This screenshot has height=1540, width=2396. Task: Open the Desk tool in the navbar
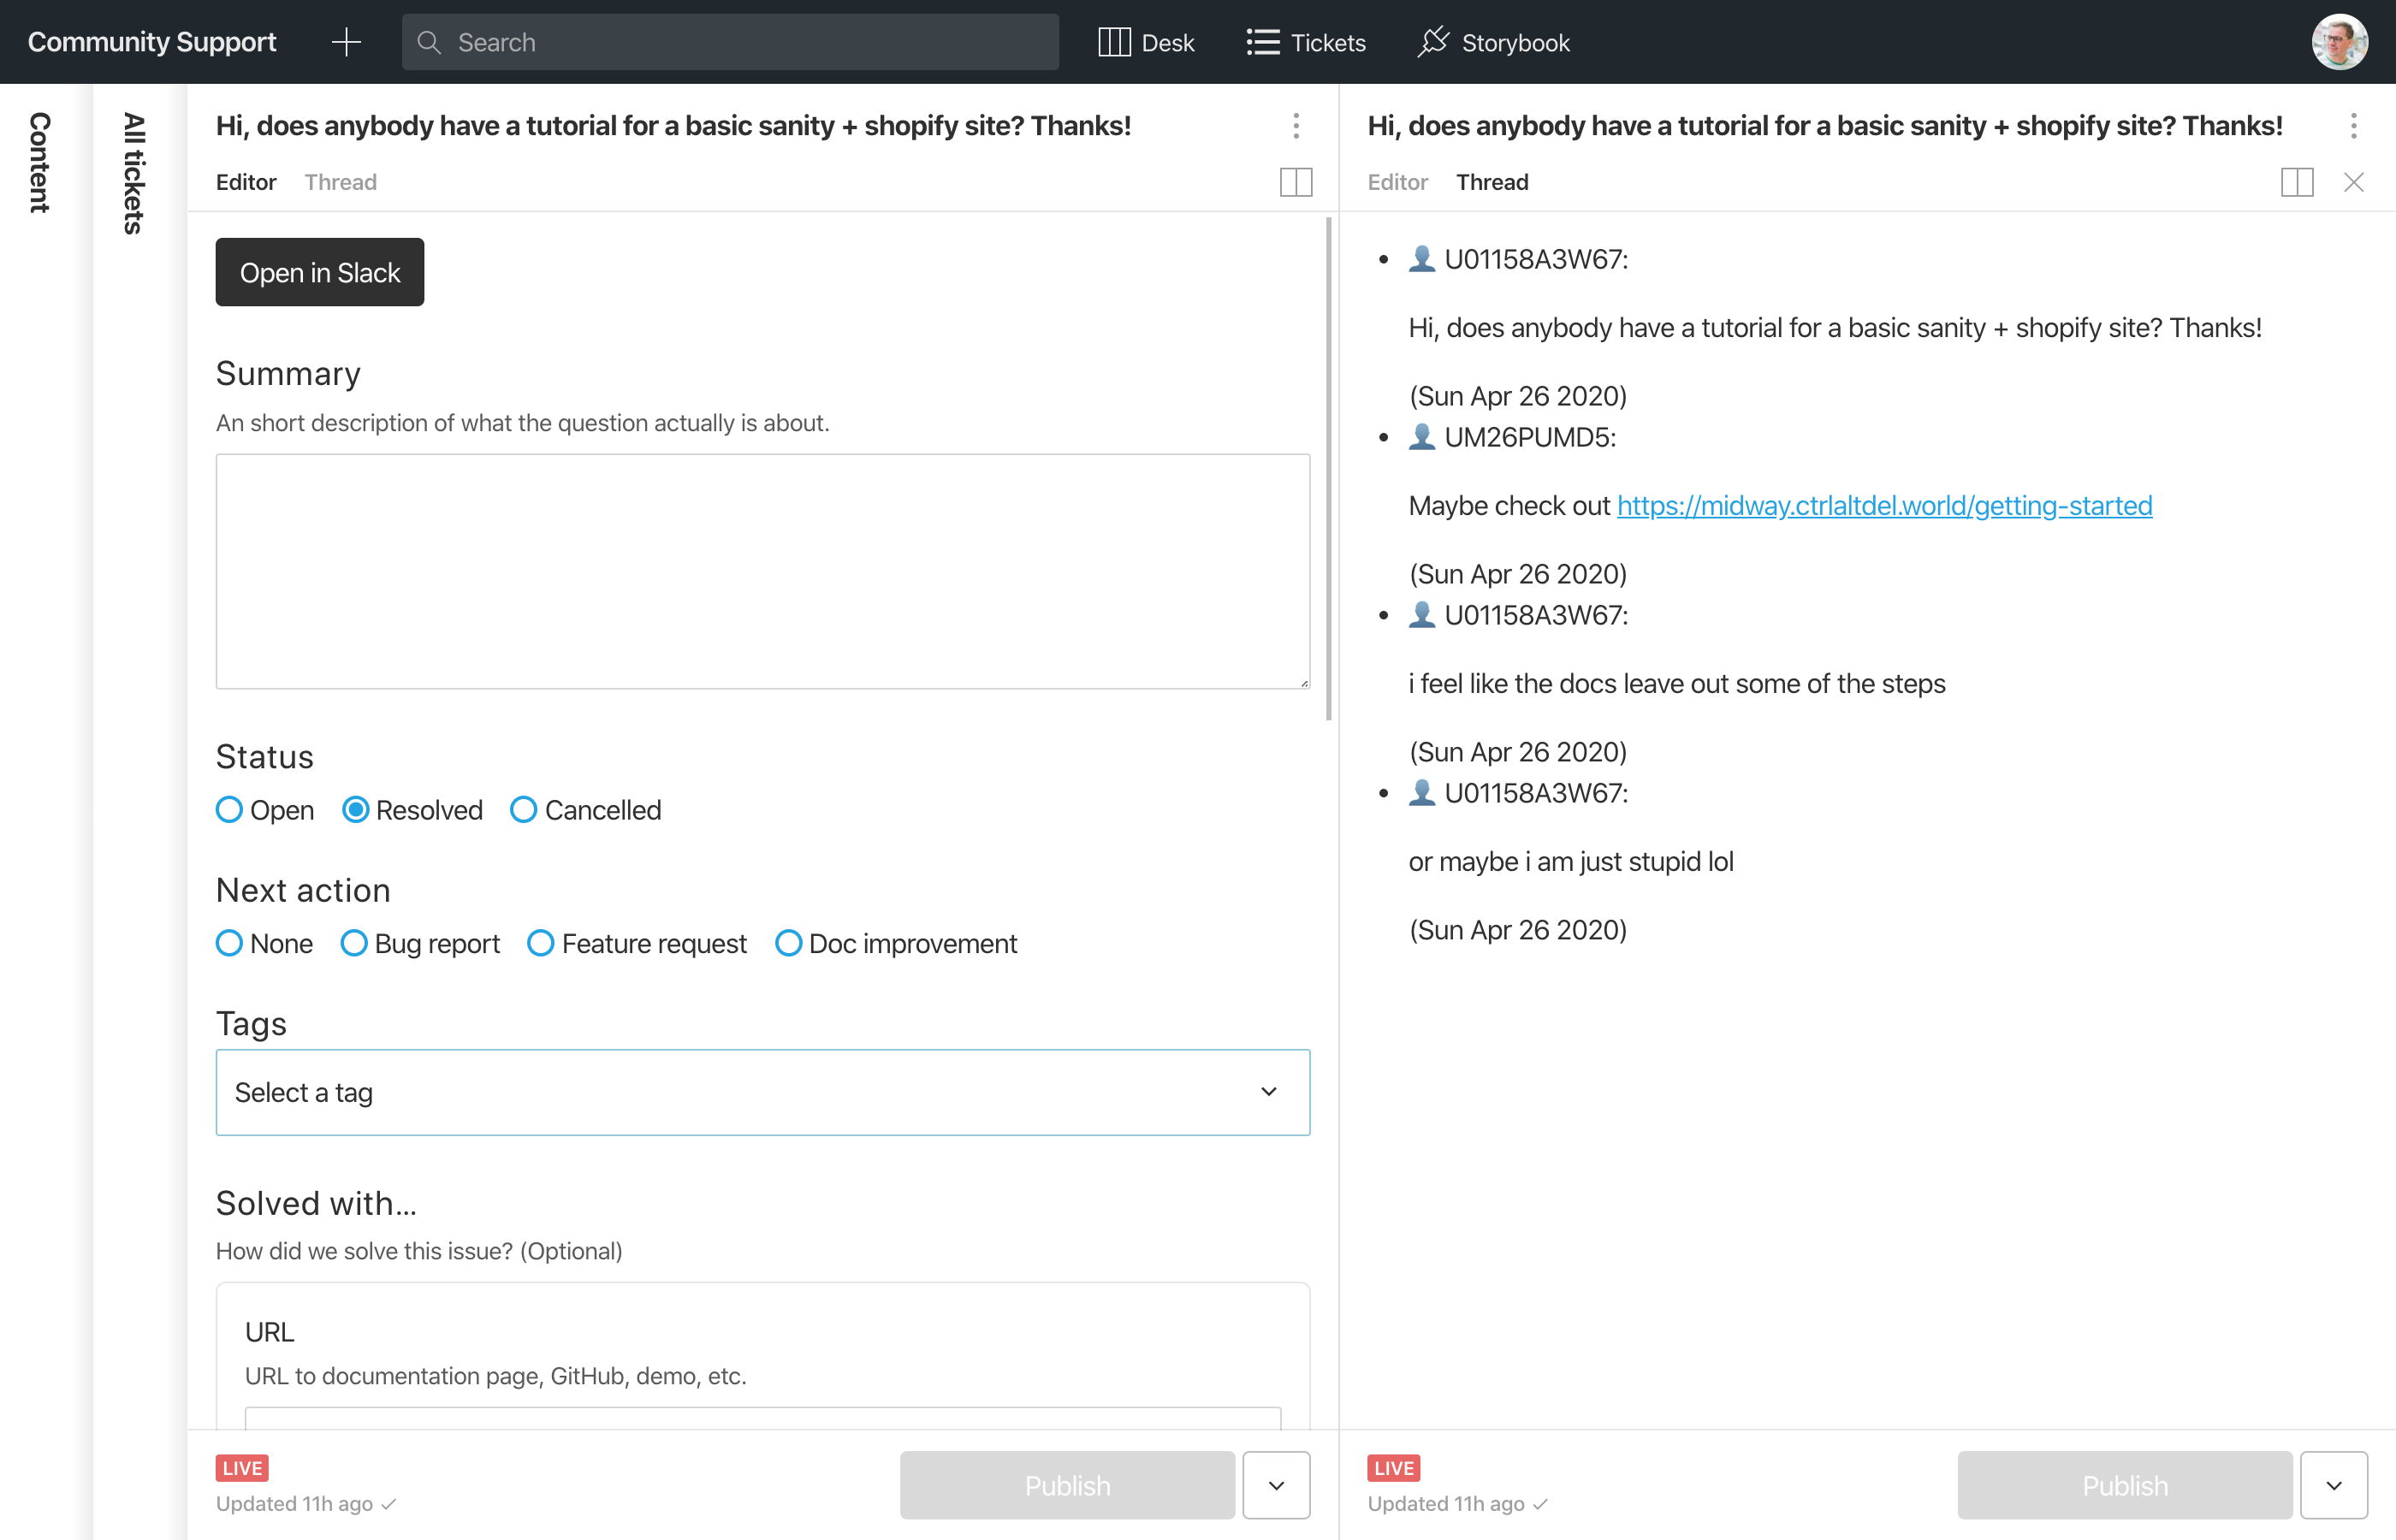pos(1146,42)
